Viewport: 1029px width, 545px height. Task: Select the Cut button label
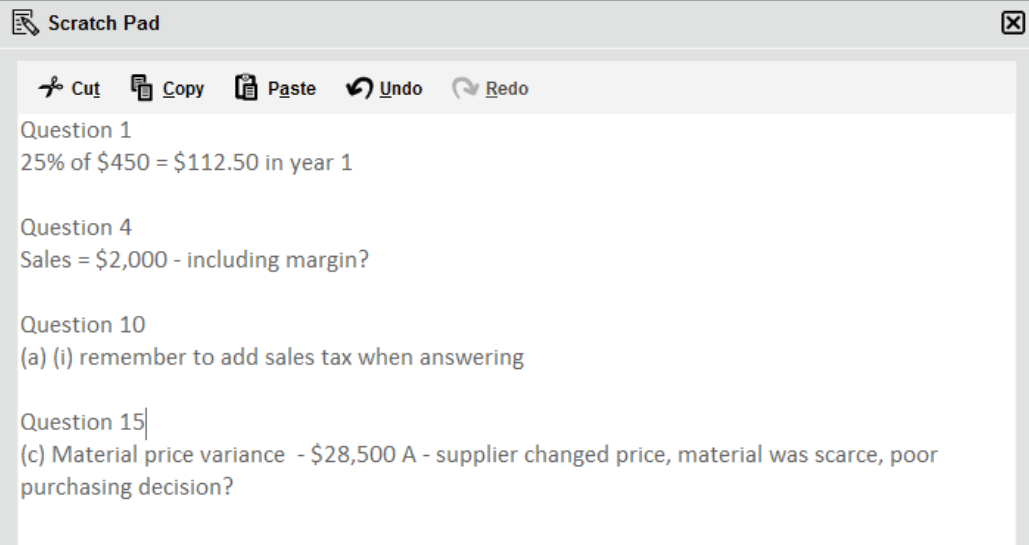(85, 89)
